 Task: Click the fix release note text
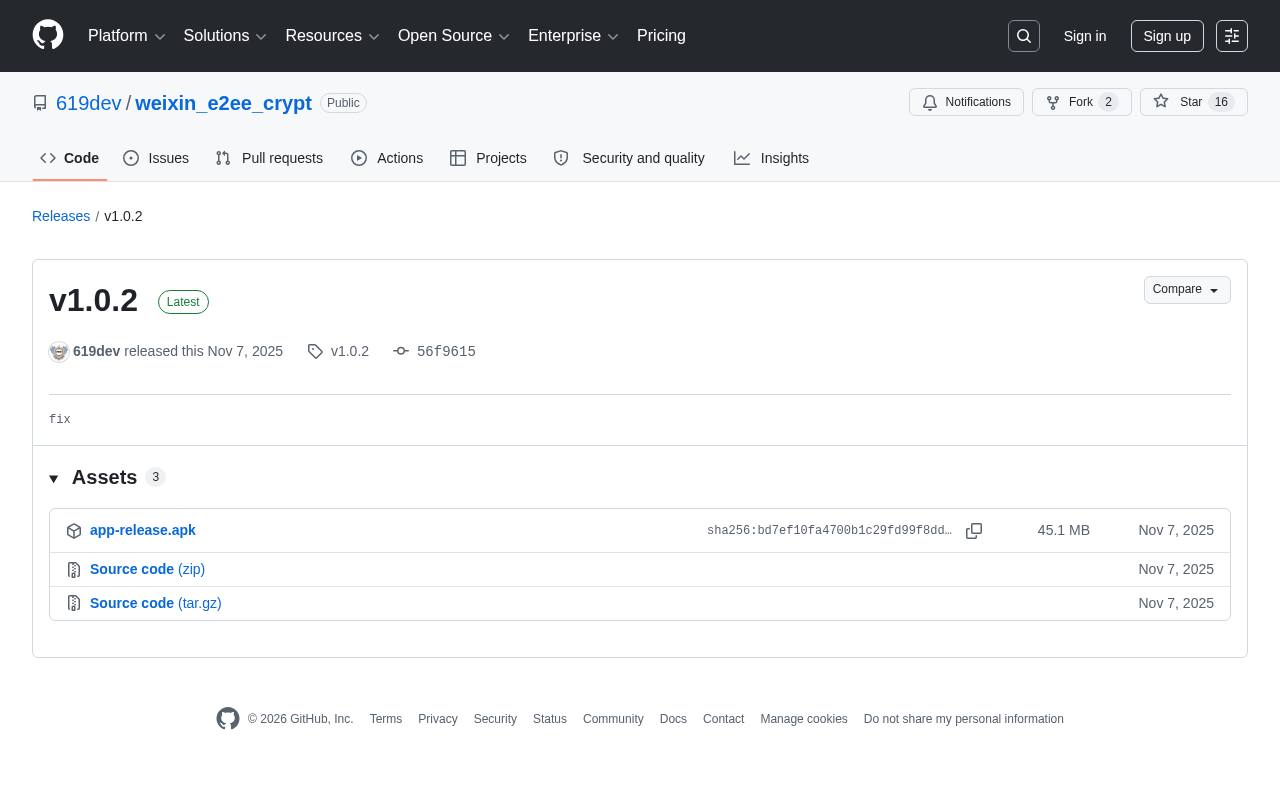(x=60, y=420)
